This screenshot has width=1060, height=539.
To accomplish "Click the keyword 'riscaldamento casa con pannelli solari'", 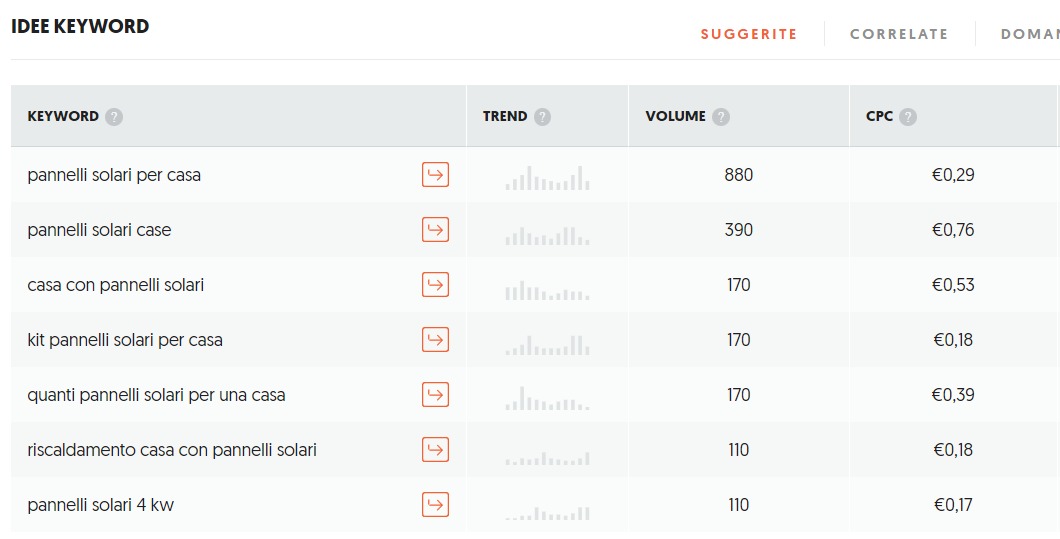I will click(172, 450).
